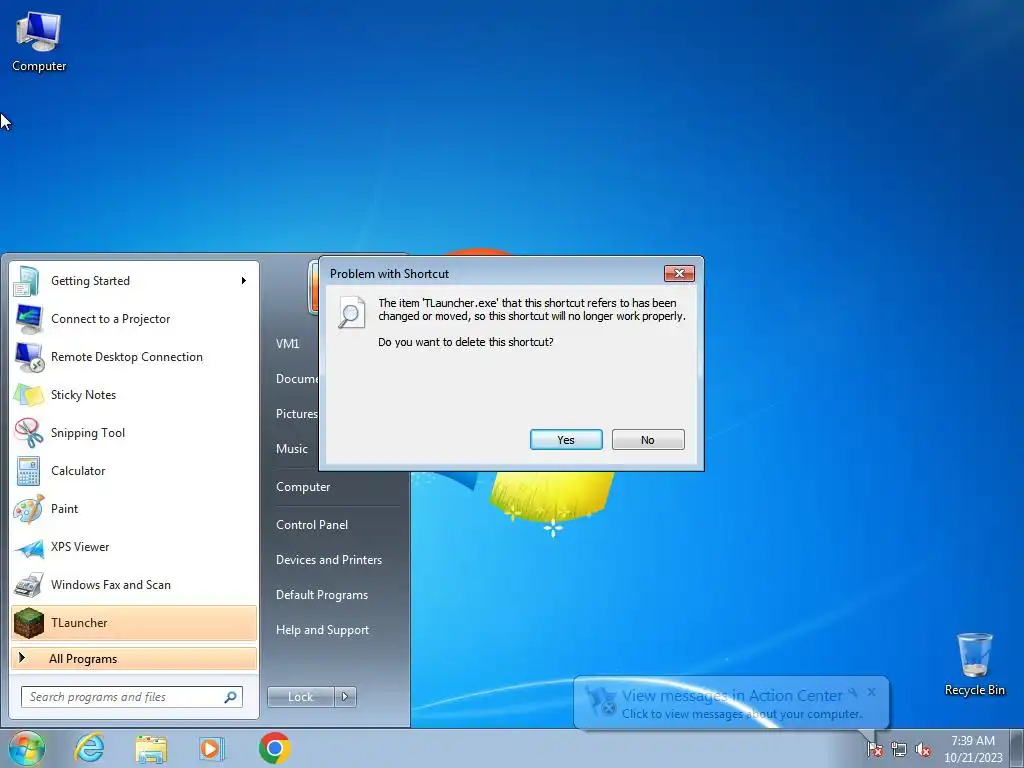Click the Lock button
The width and height of the screenshot is (1024, 768).
click(x=300, y=697)
